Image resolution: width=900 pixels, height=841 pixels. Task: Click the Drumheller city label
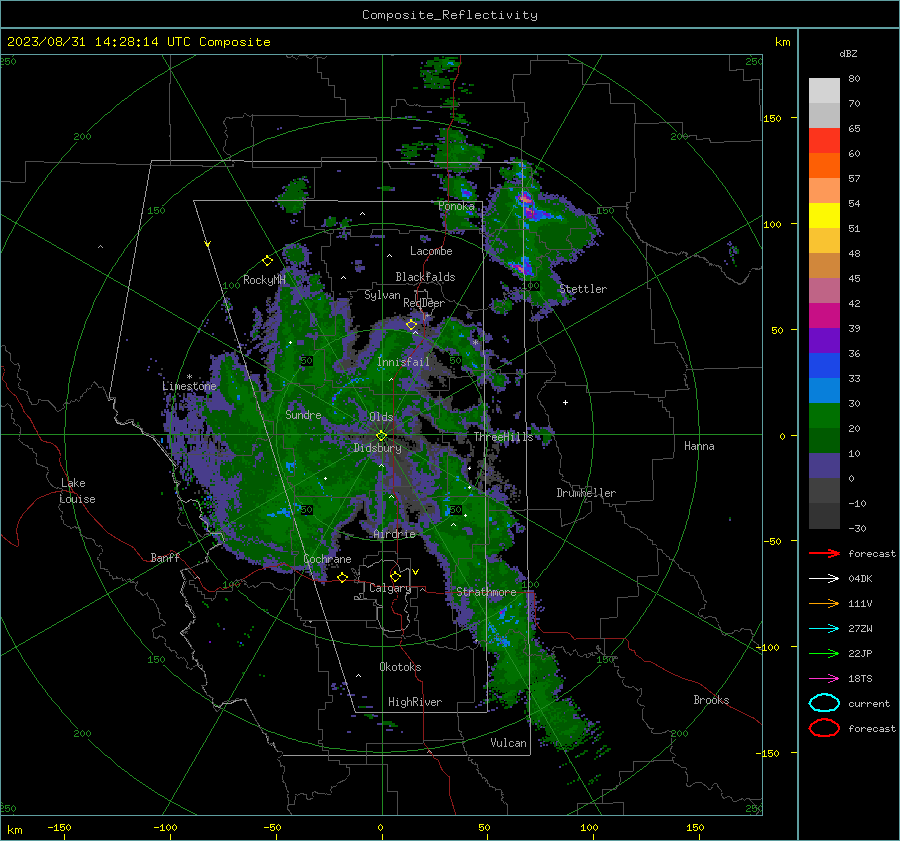[586, 493]
